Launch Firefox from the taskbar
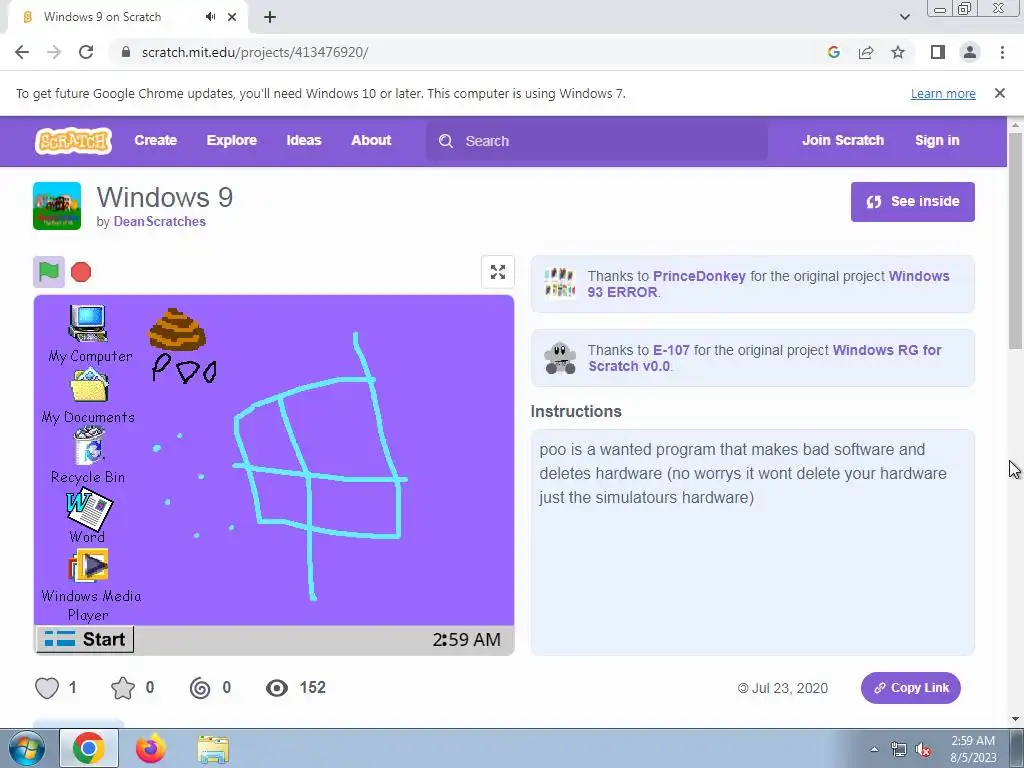The width and height of the screenshot is (1024, 768). click(151, 749)
